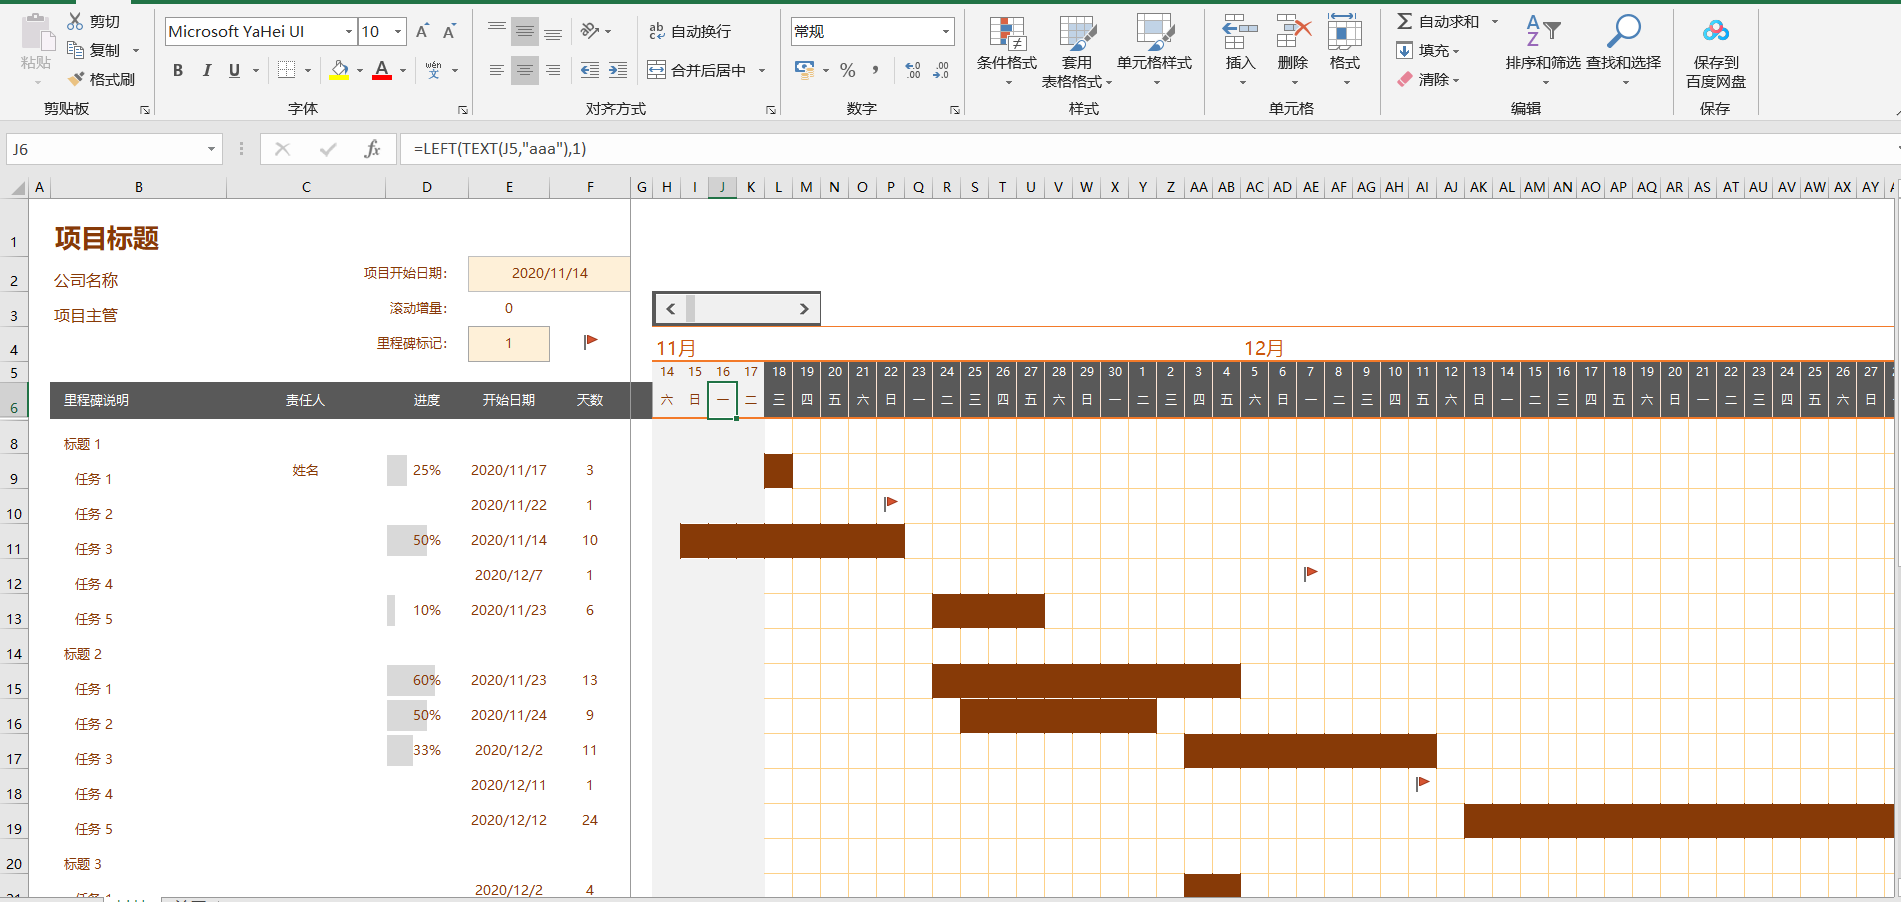Save to Baidu Netdisk (保存到百度网盘)

[x=1716, y=52]
